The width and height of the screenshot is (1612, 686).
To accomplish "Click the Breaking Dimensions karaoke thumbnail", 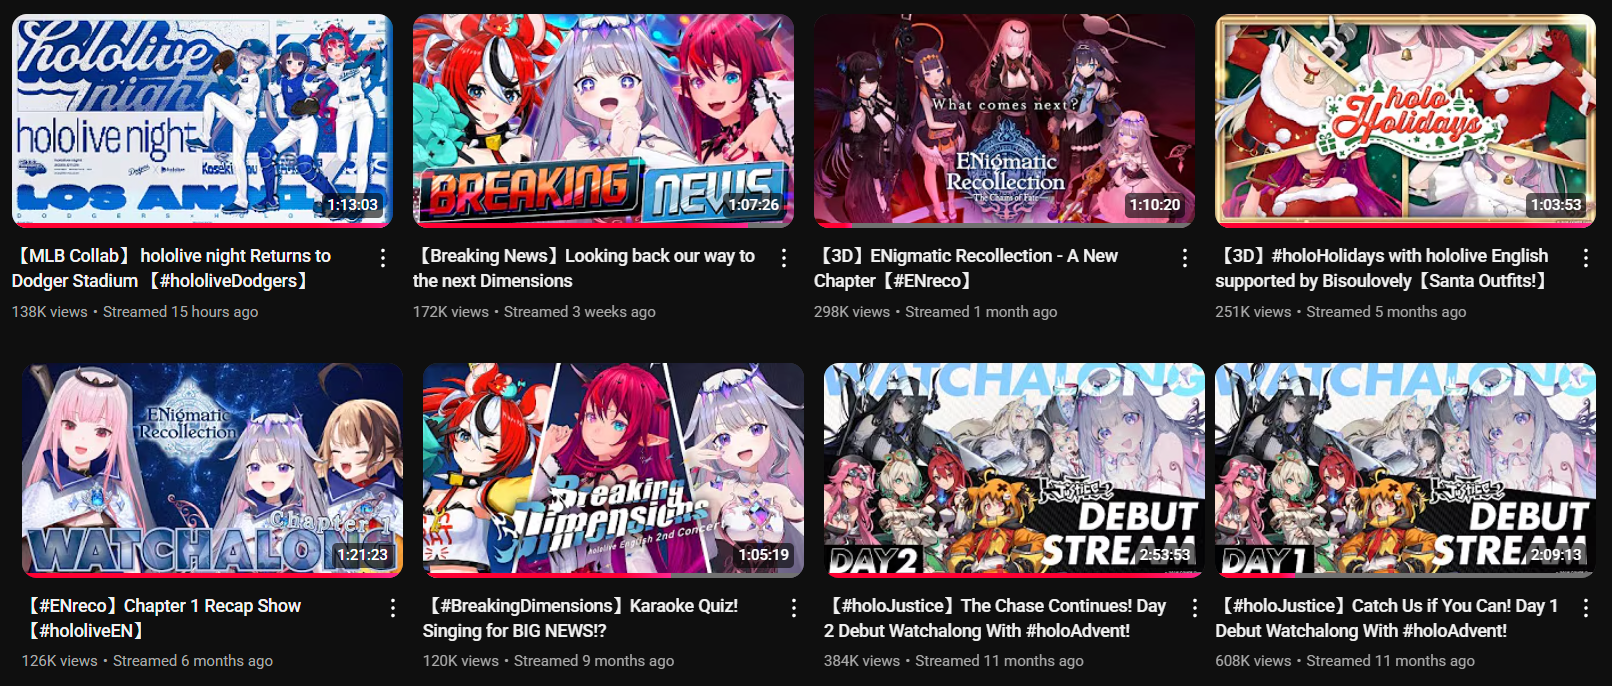I will tap(613, 470).
